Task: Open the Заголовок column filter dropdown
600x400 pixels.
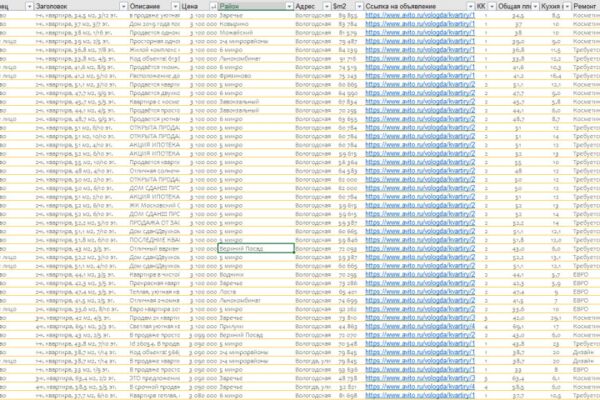Action: click(x=123, y=6)
